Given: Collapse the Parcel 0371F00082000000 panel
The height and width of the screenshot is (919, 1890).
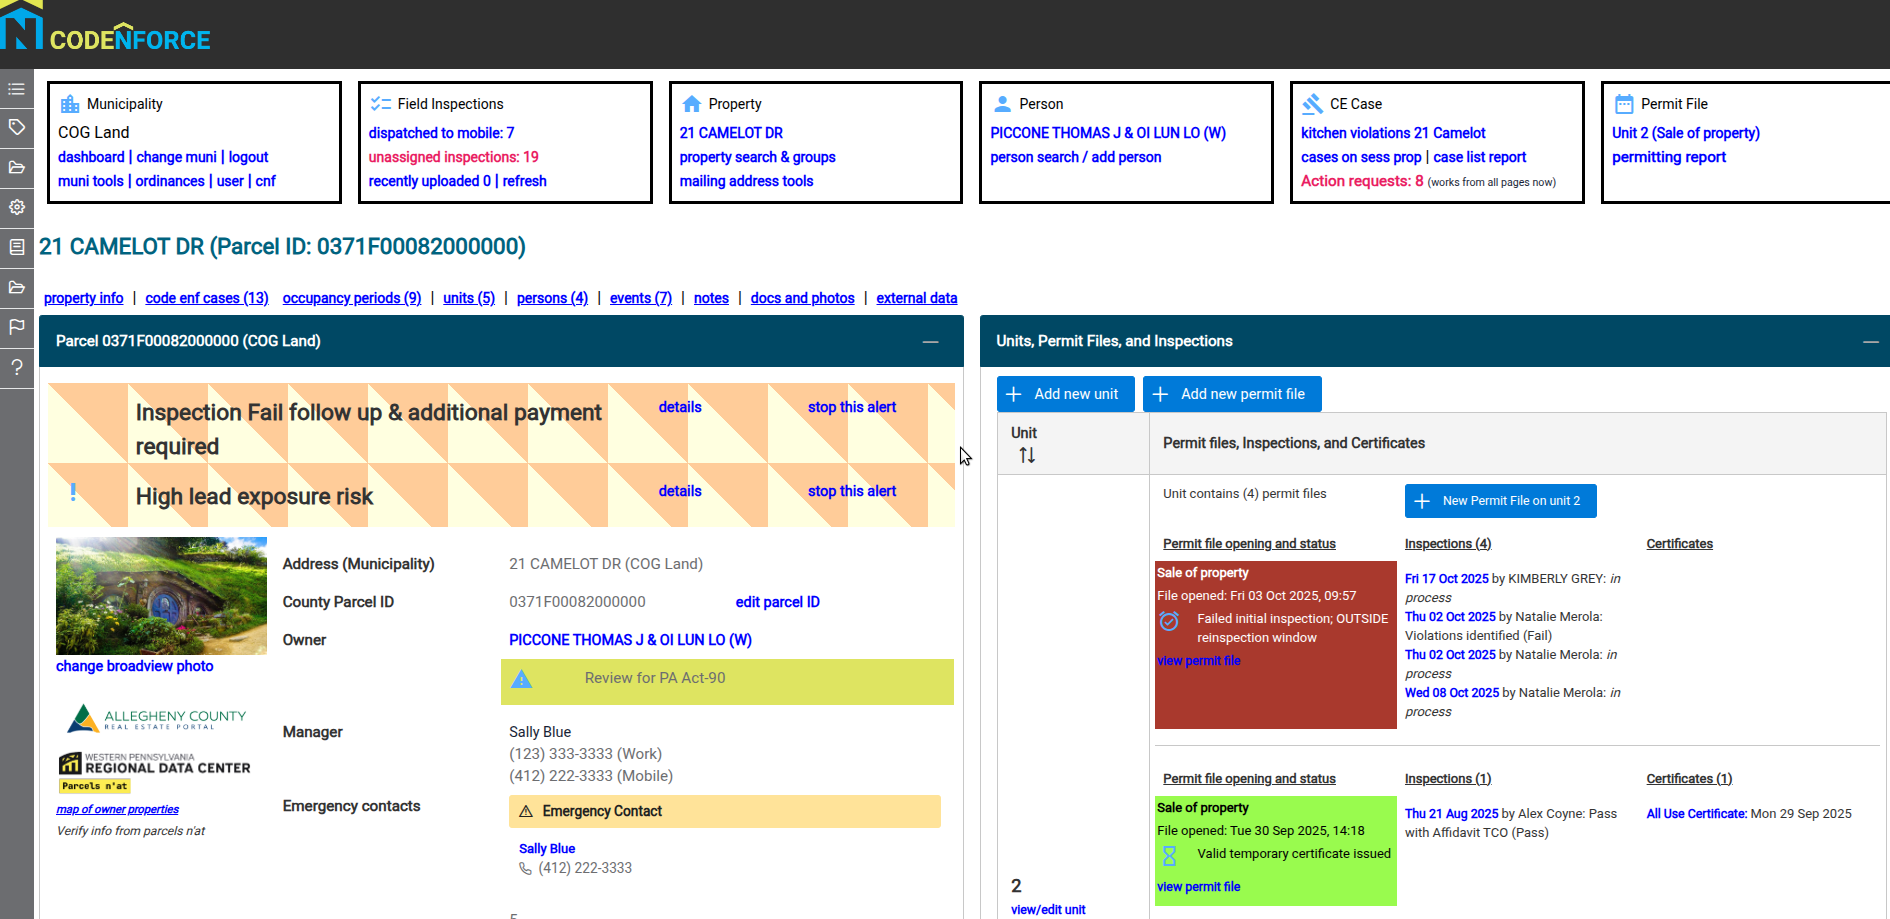Looking at the screenshot, I should click(x=930, y=342).
